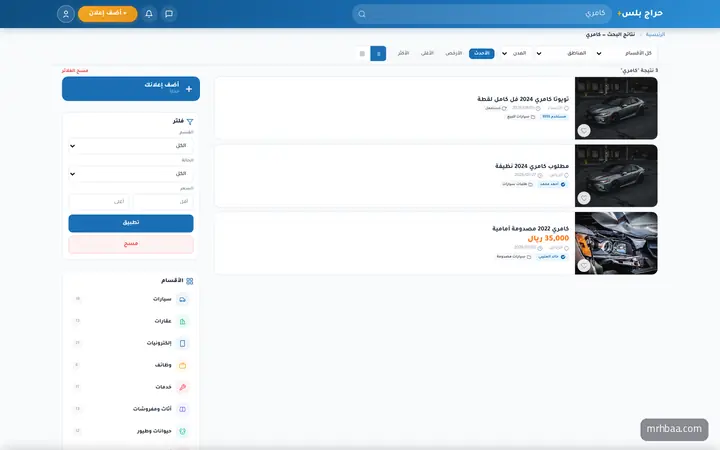The image size is (720, 450).
Task: Click the إلكترونيات phone category icon
Action: tap(182, 343)
